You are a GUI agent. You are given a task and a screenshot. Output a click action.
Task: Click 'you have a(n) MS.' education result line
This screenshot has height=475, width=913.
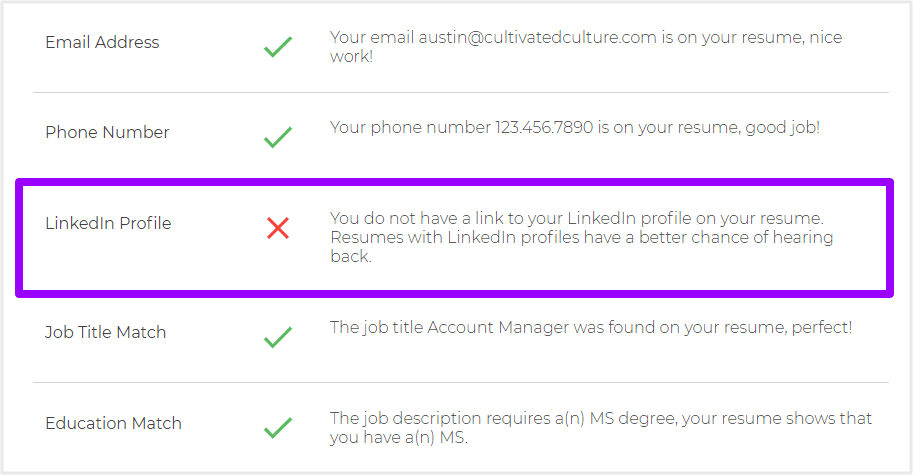point(399,438)
